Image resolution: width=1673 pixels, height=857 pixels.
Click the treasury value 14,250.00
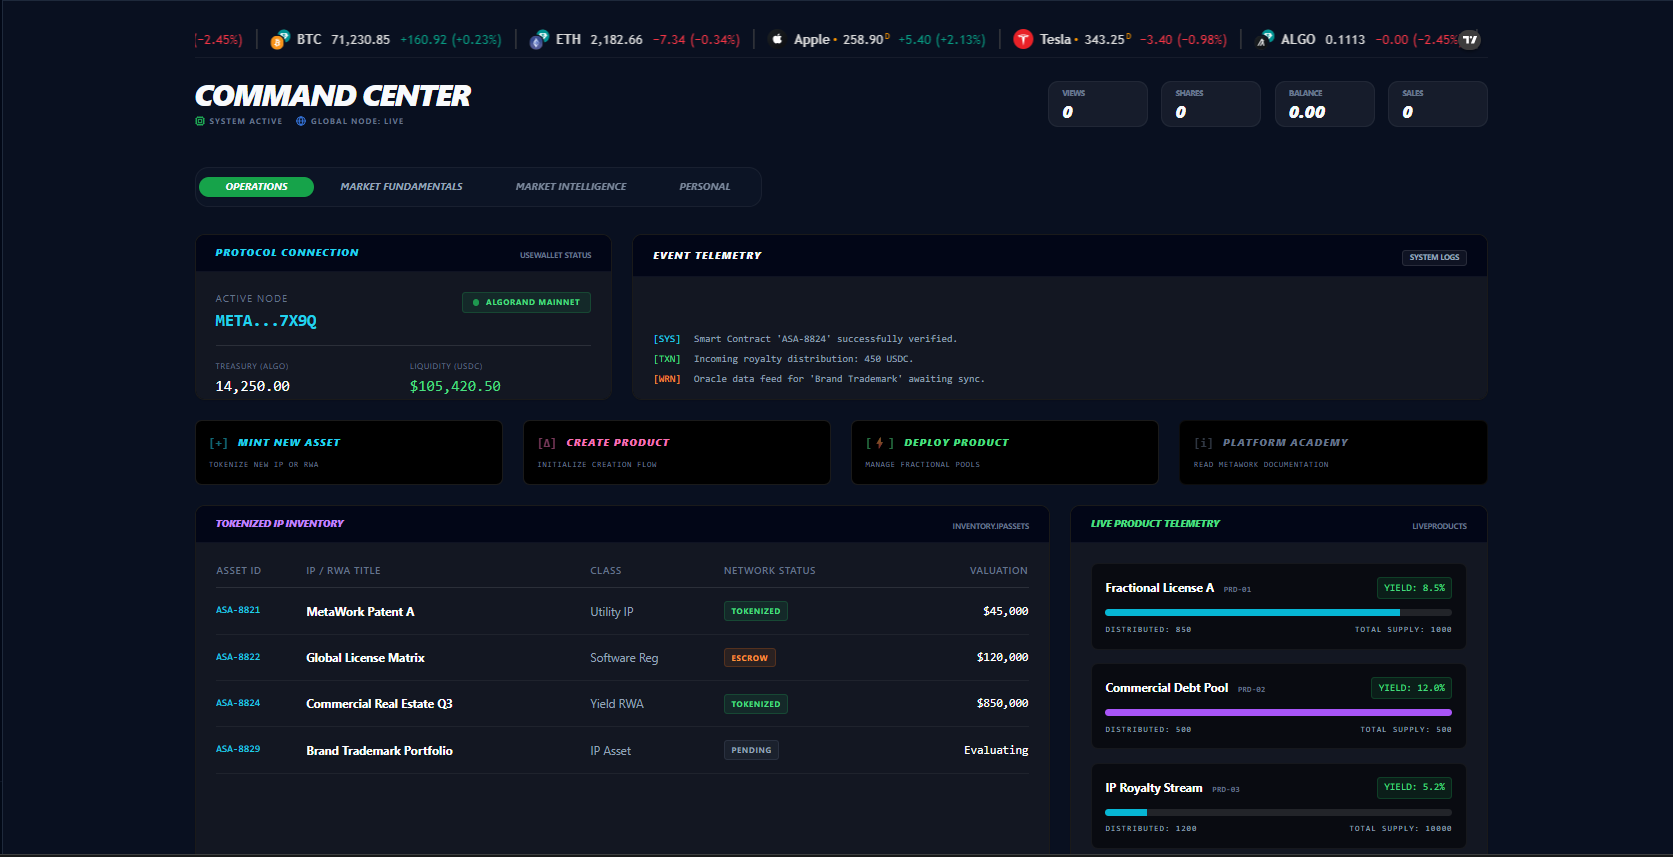coord(253,386)
